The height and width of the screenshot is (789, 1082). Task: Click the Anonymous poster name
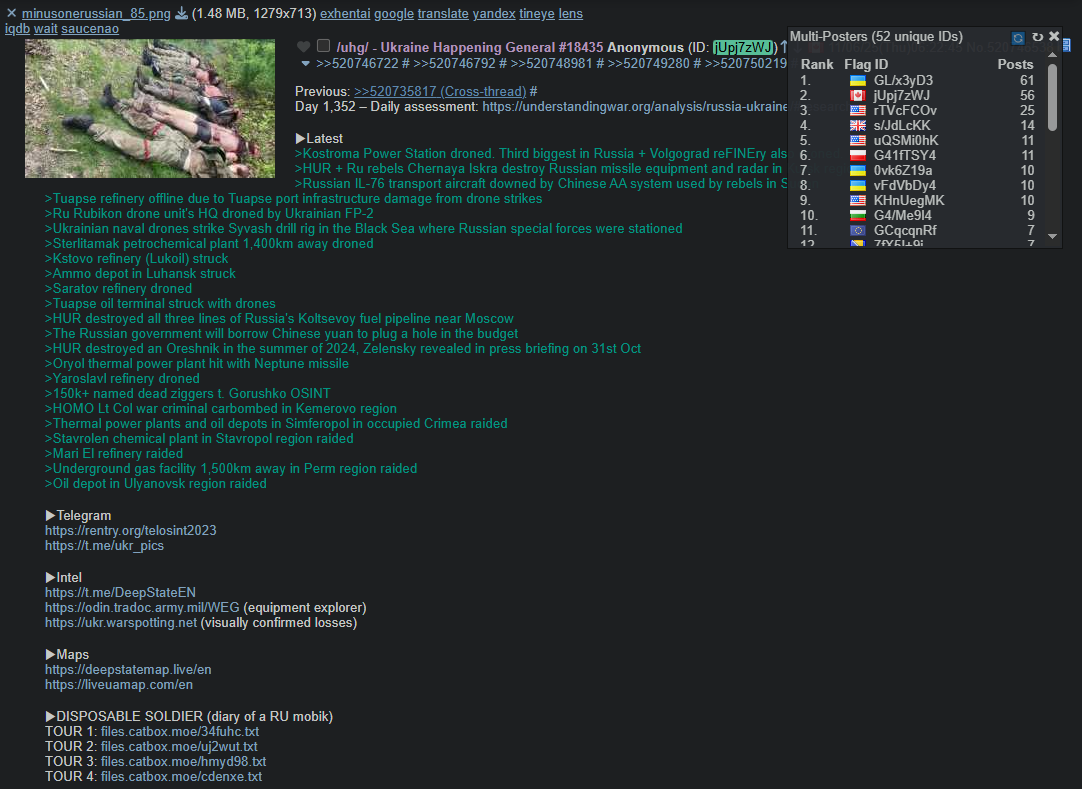pos(645,47)
